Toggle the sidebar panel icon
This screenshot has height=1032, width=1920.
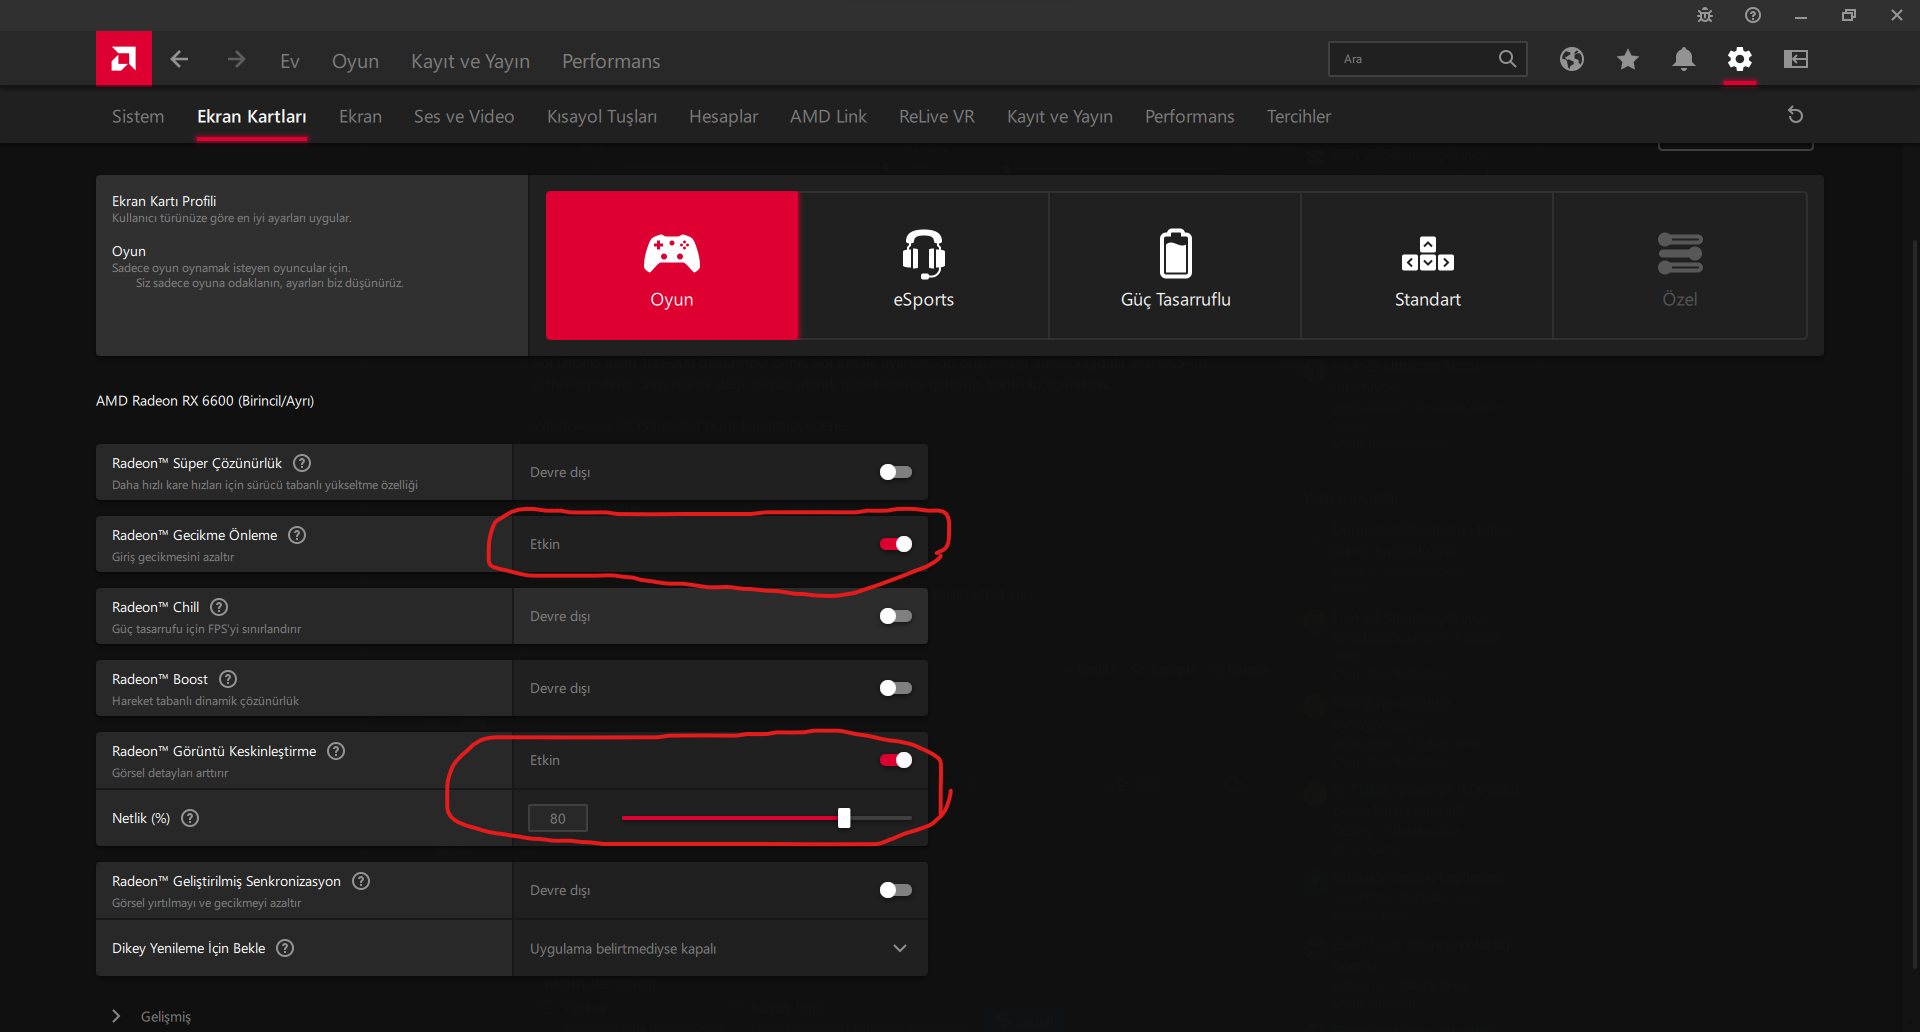point(1796,59)
